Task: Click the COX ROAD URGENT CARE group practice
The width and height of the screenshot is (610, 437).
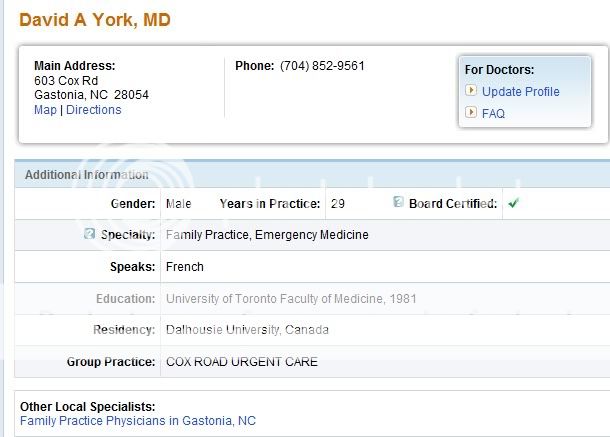Action: (x=241, y=362)
